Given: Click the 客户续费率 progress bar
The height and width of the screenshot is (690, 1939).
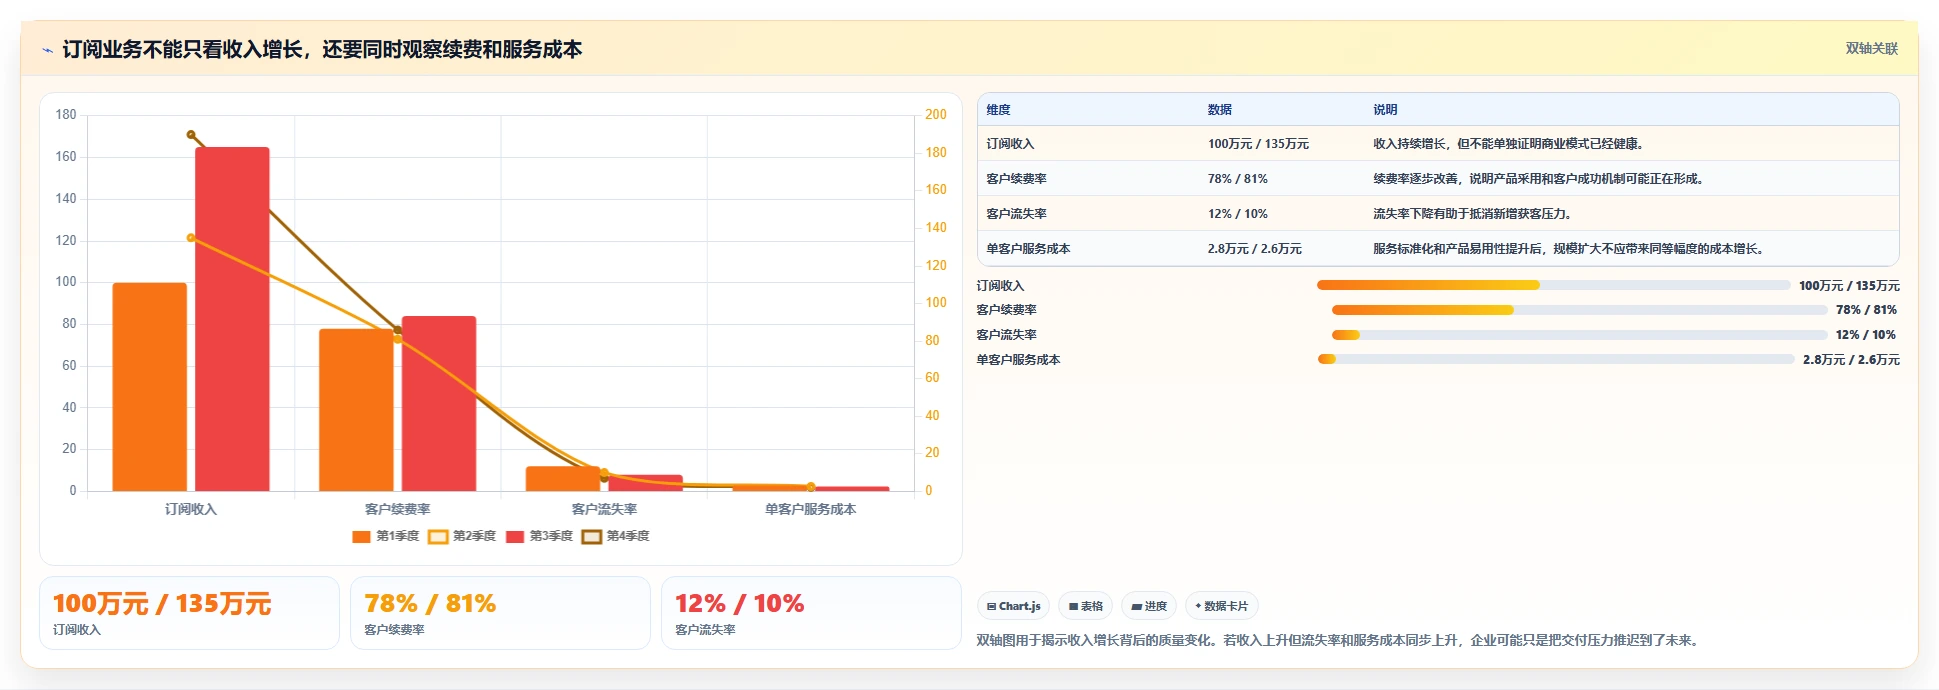Looking at the screenshot, I should (1579, 310).
